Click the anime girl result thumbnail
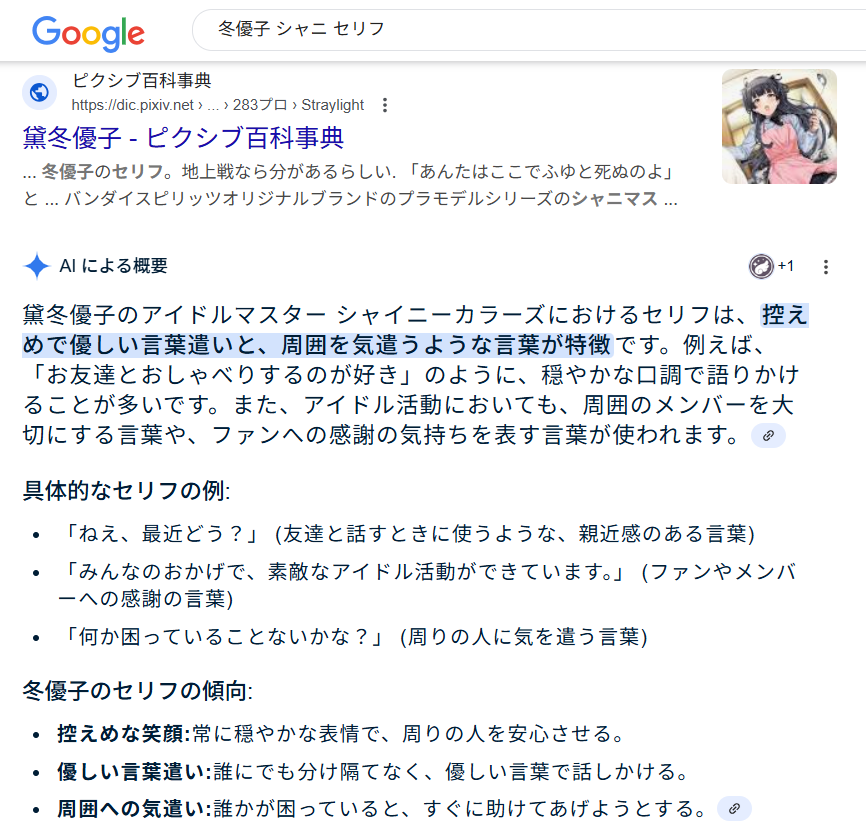Image resolution: width=866 pixels, height=829 pixels. click(779, 126)
